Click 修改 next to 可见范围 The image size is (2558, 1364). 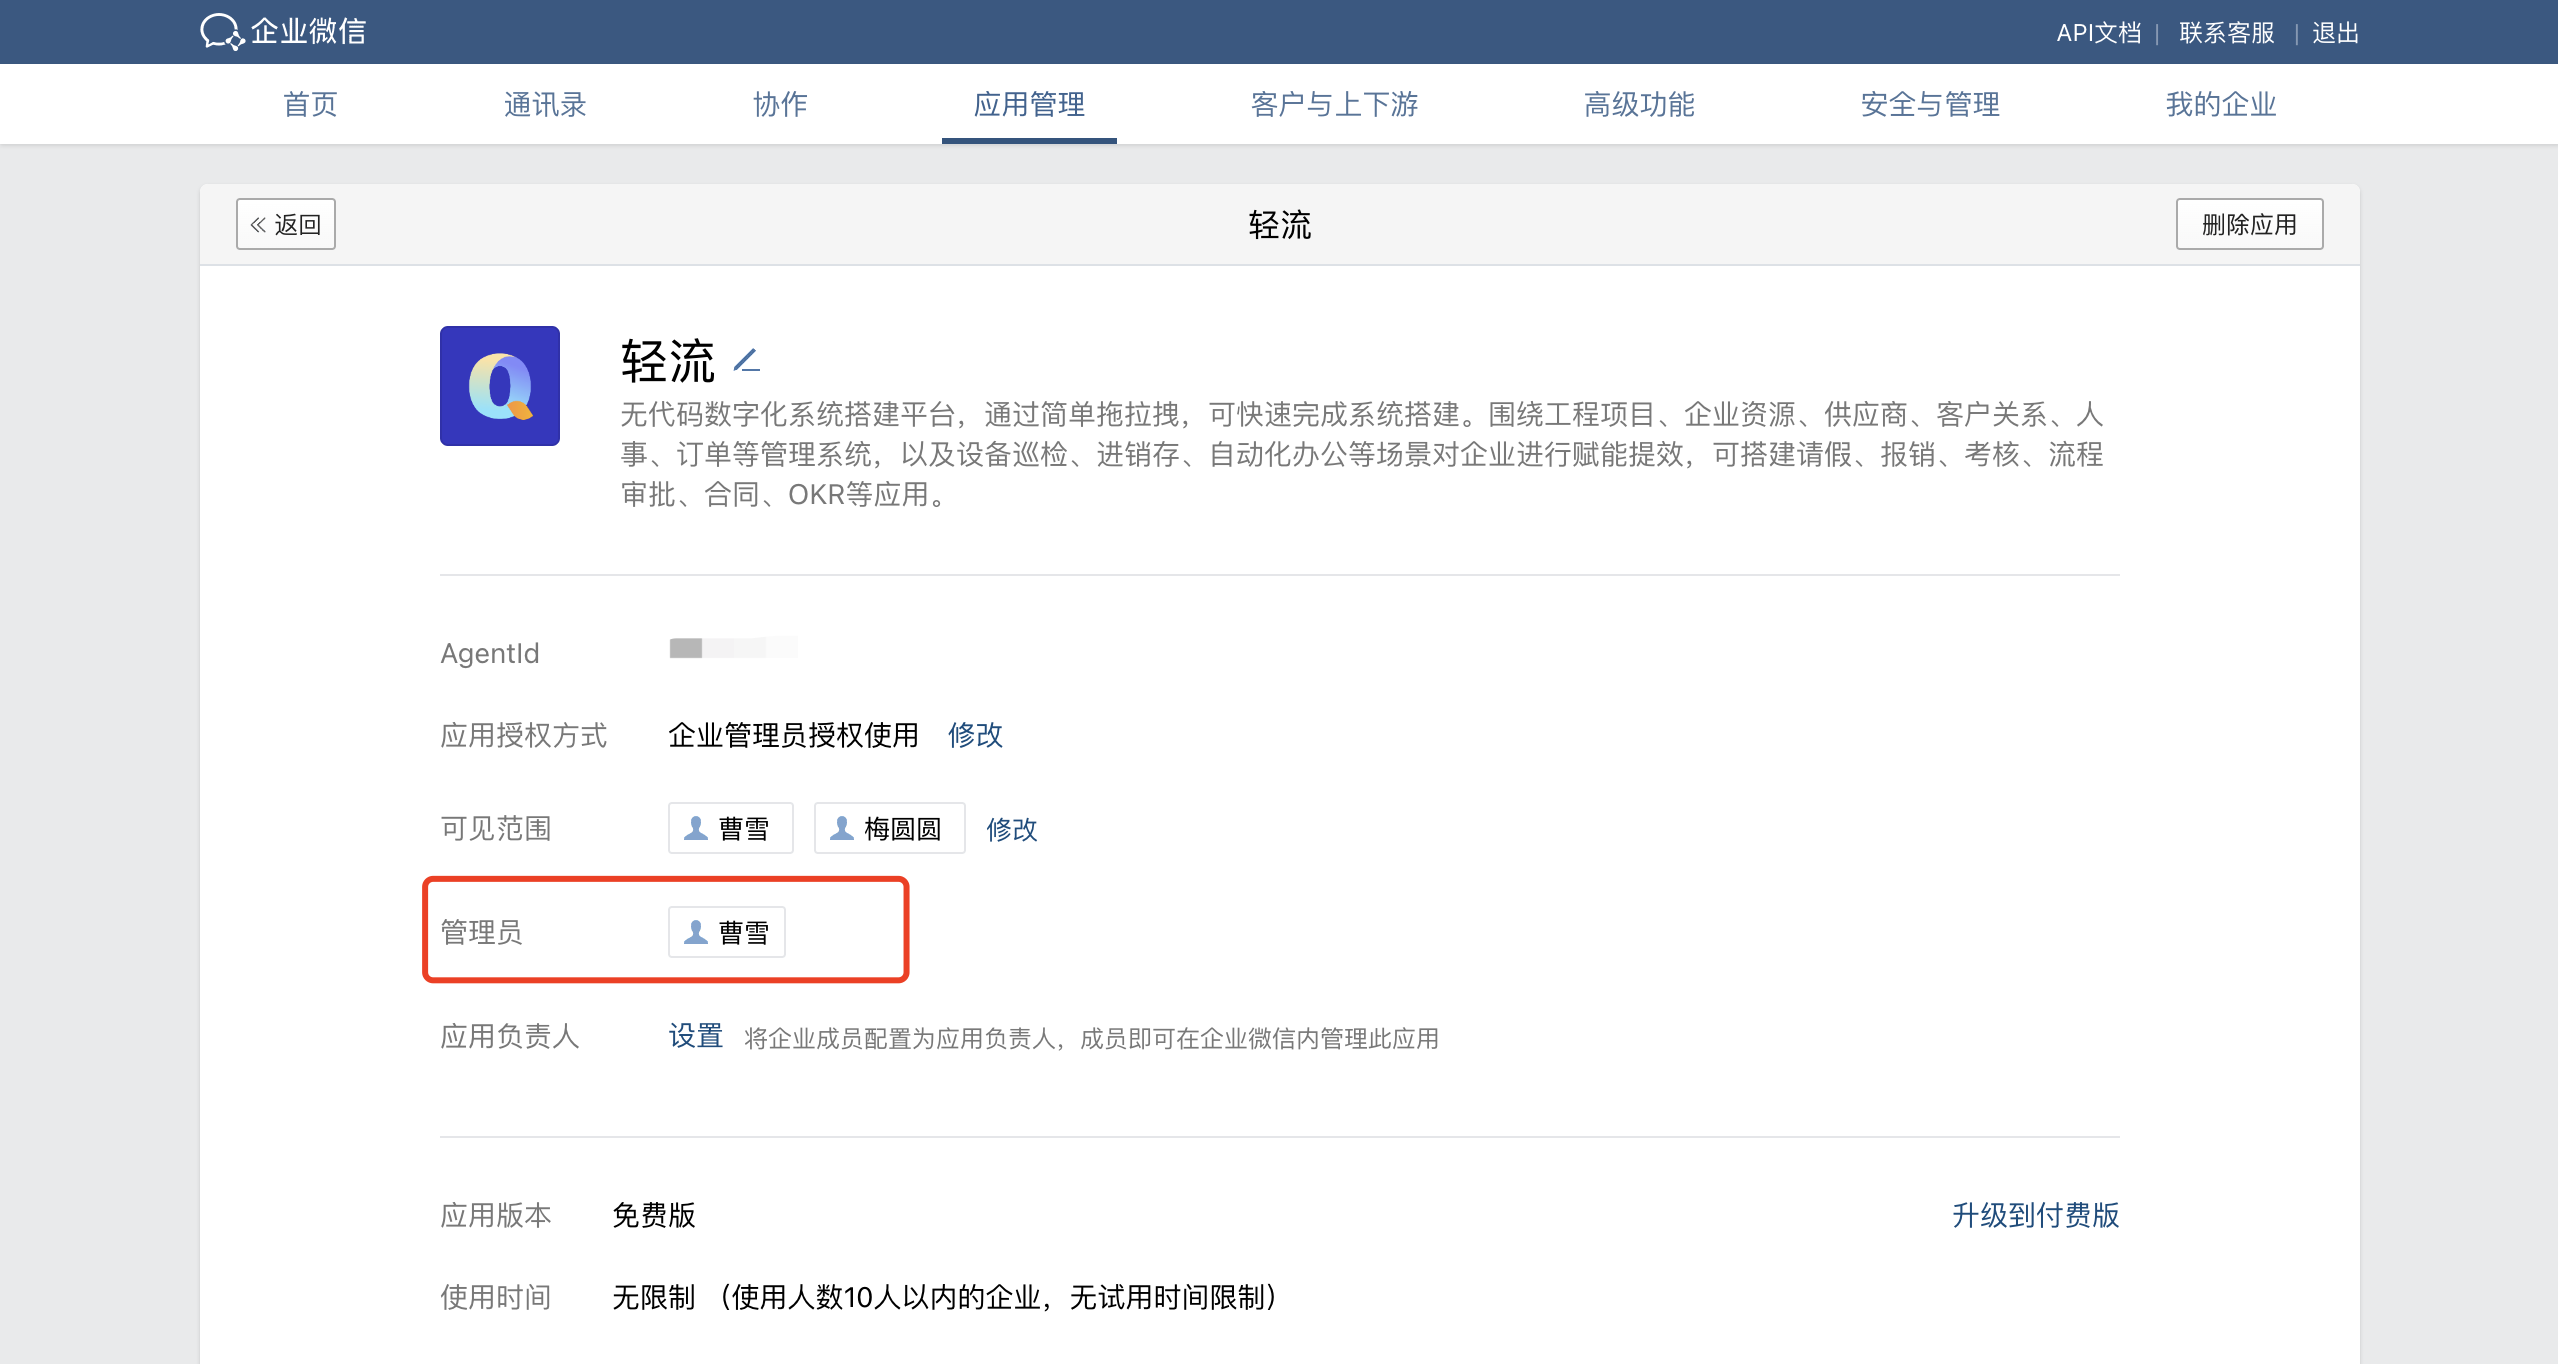[1011, 829]
